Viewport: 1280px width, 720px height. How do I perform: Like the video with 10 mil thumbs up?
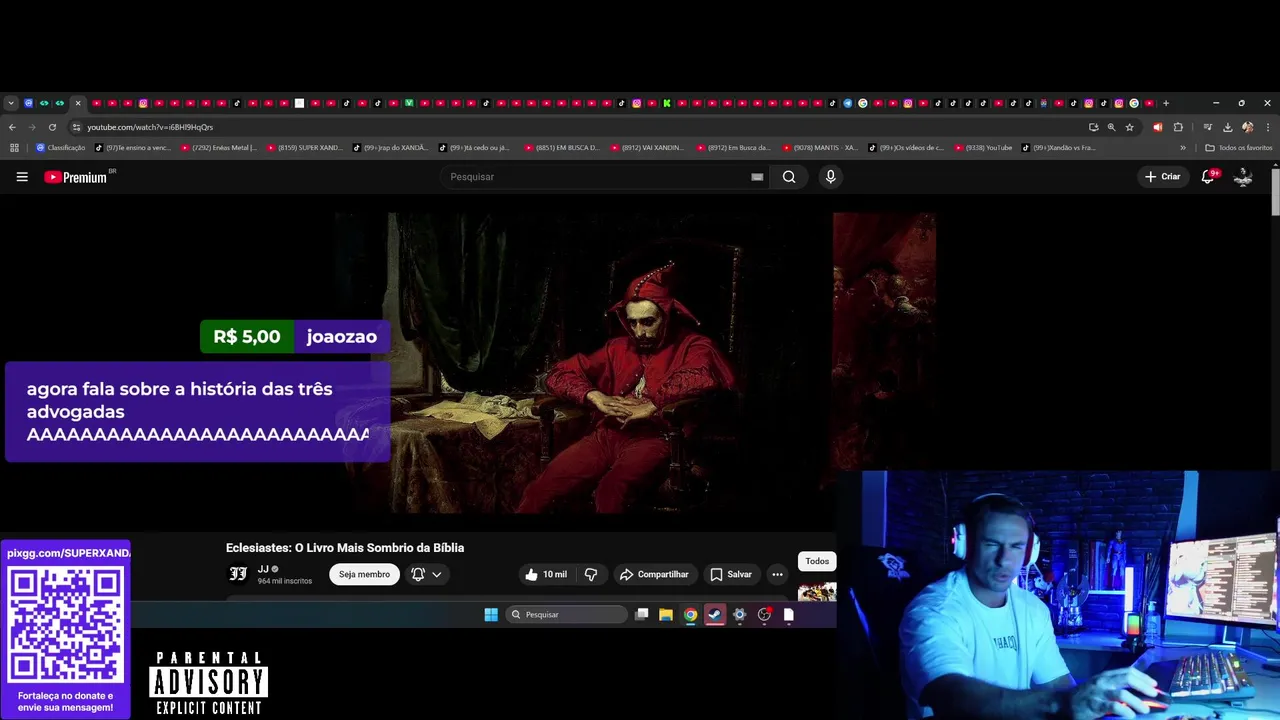548,574
